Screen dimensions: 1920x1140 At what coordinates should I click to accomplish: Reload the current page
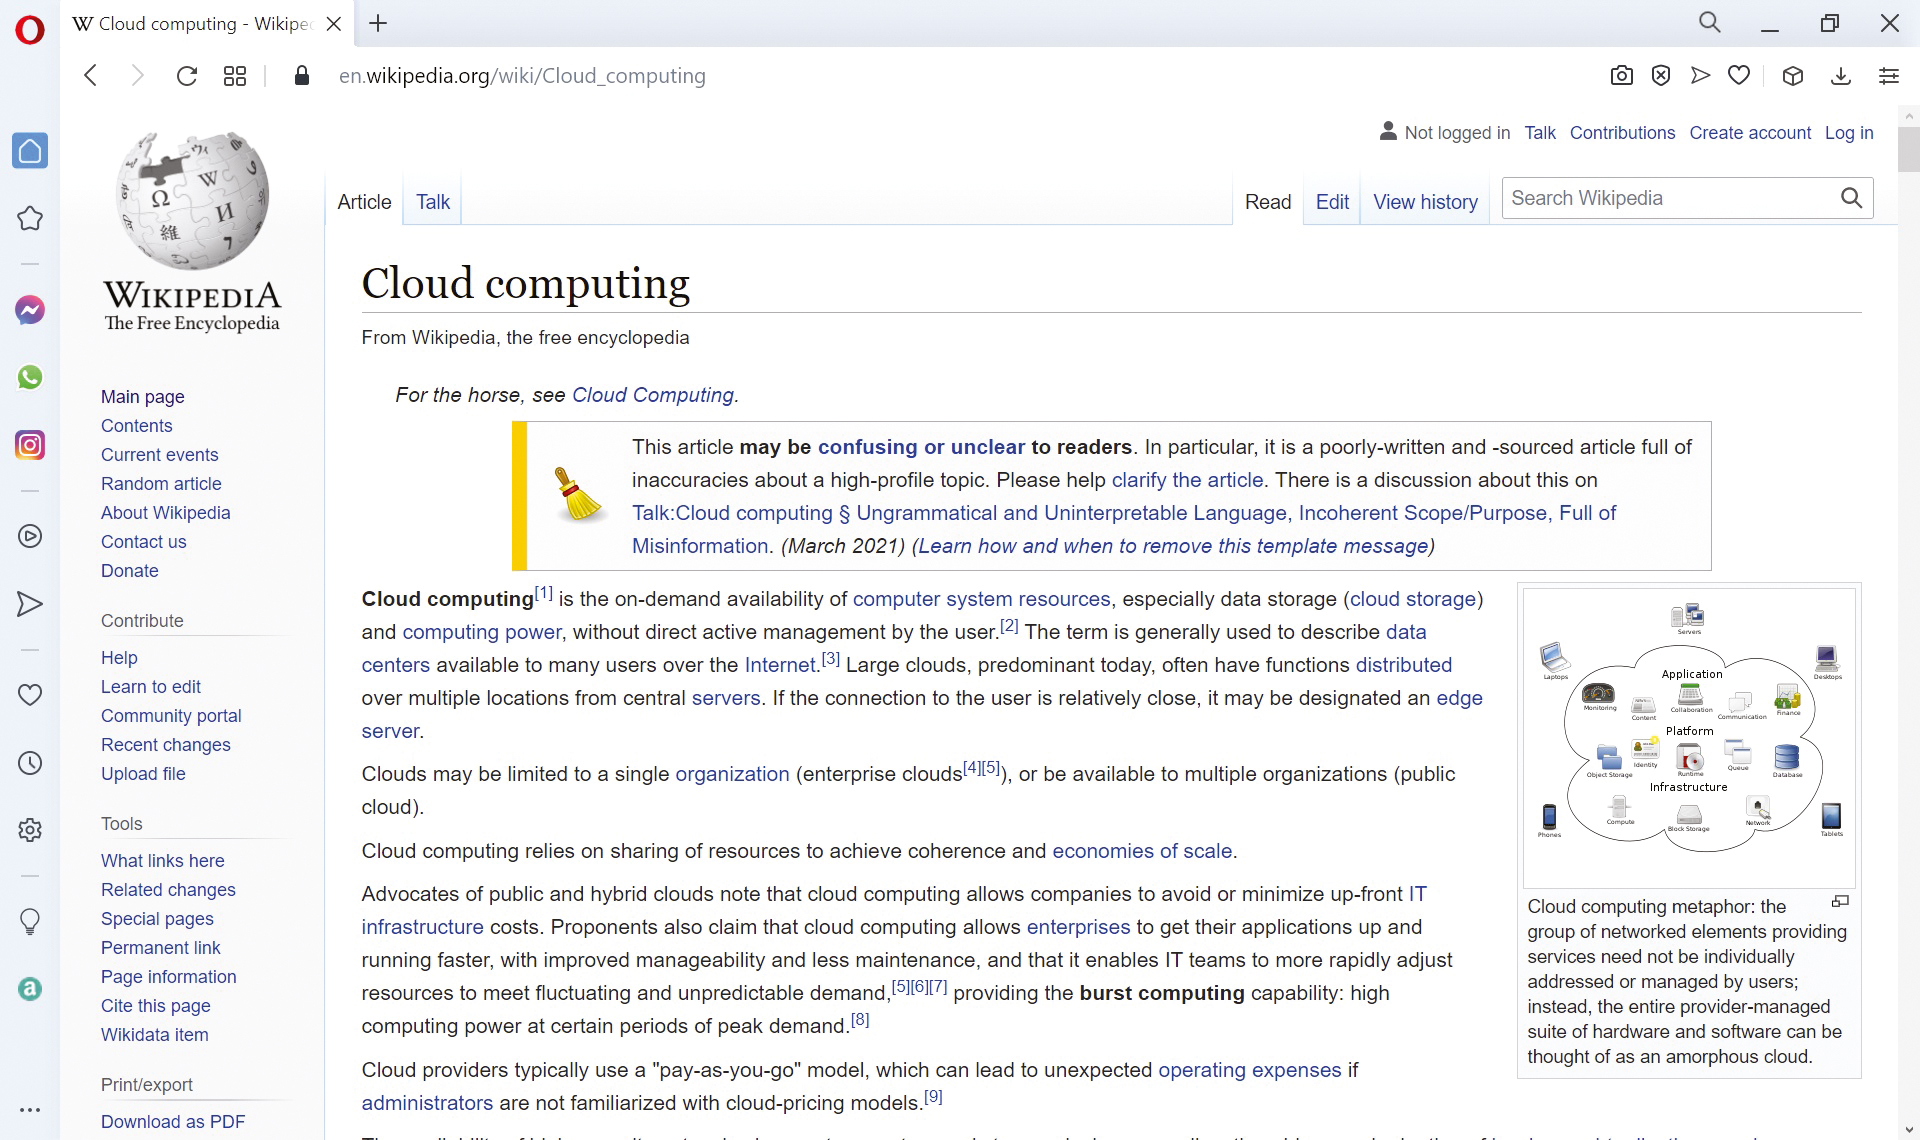(x=187, y=76)
